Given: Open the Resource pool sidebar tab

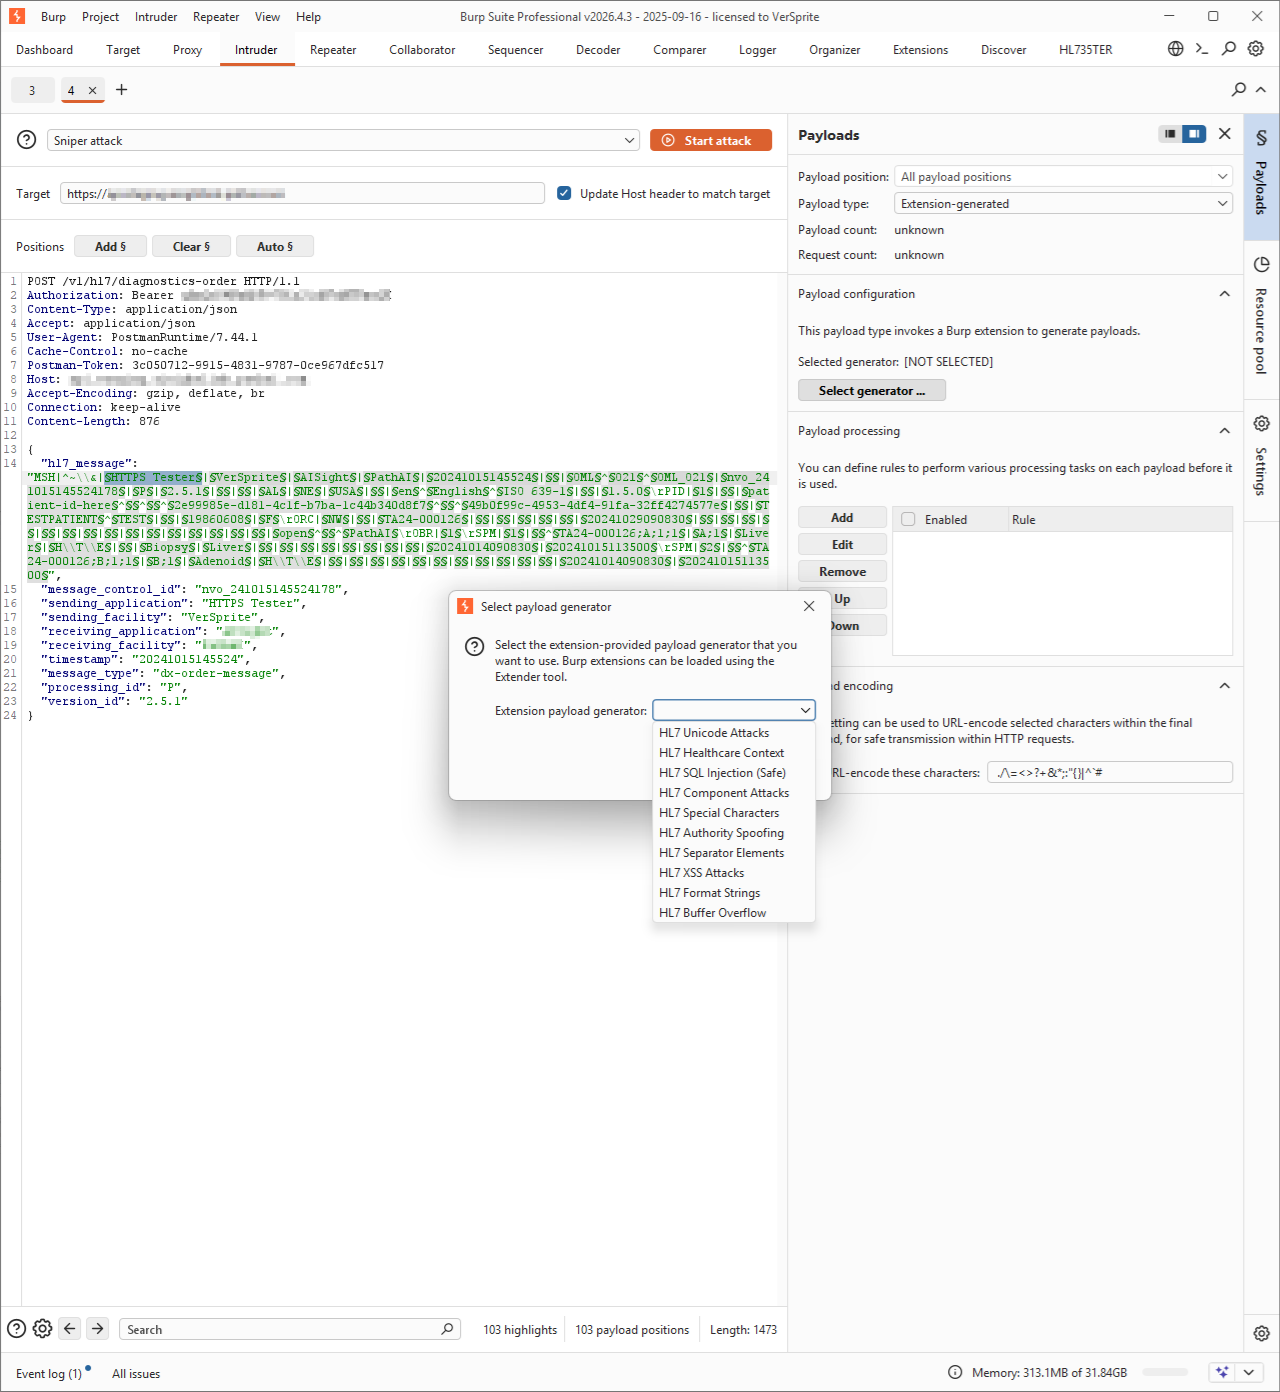Looking at the screenshot, I should pos(1262,318).
